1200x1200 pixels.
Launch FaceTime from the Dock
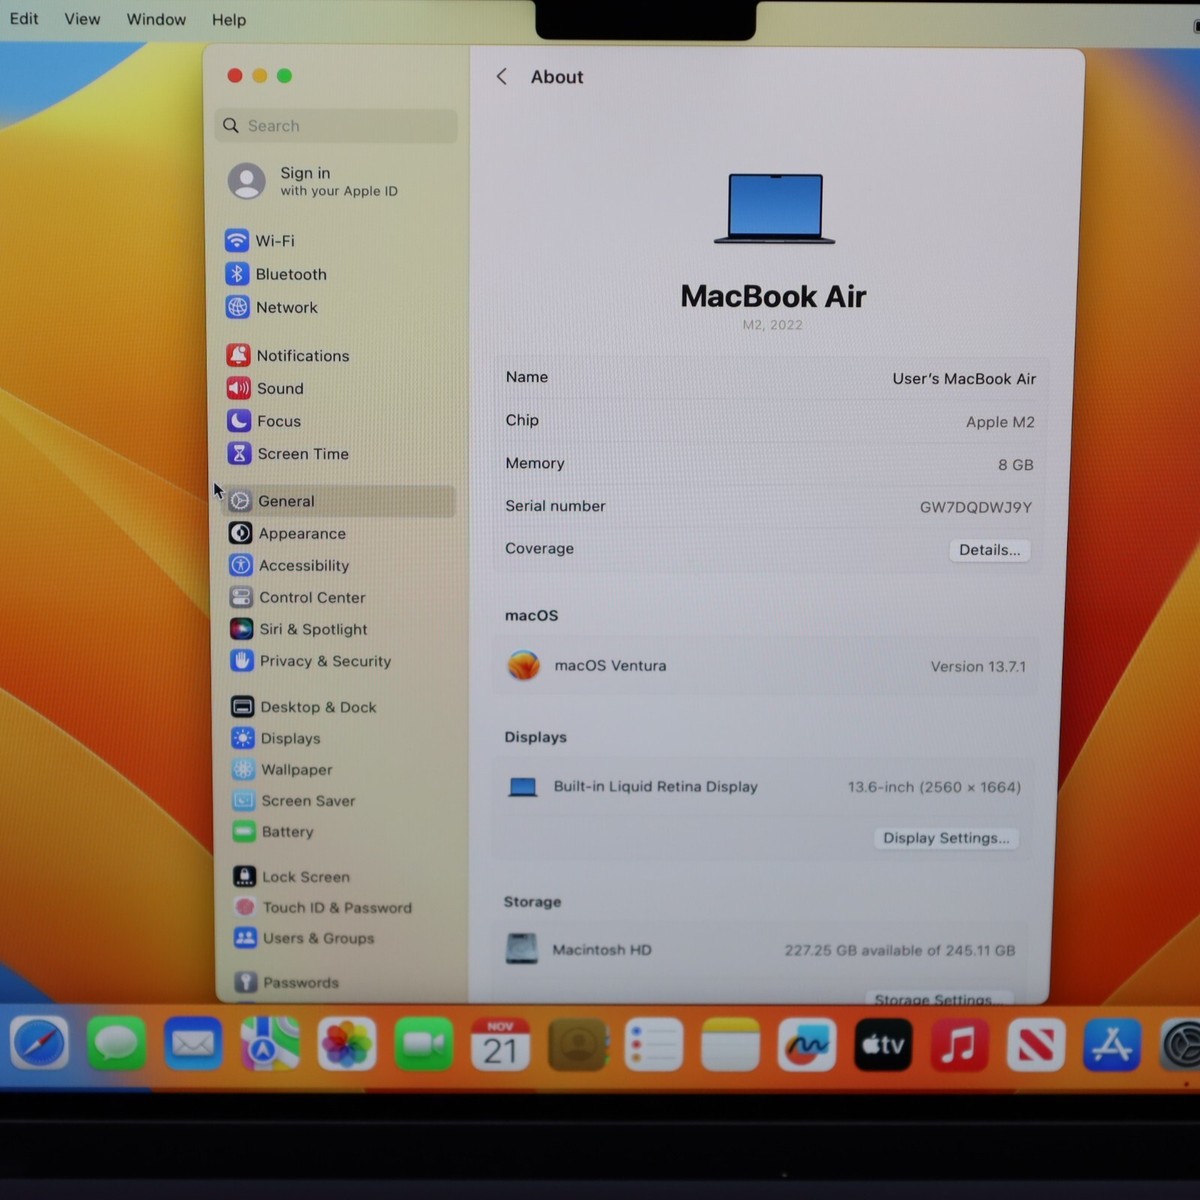click(x=423, y=1044)
